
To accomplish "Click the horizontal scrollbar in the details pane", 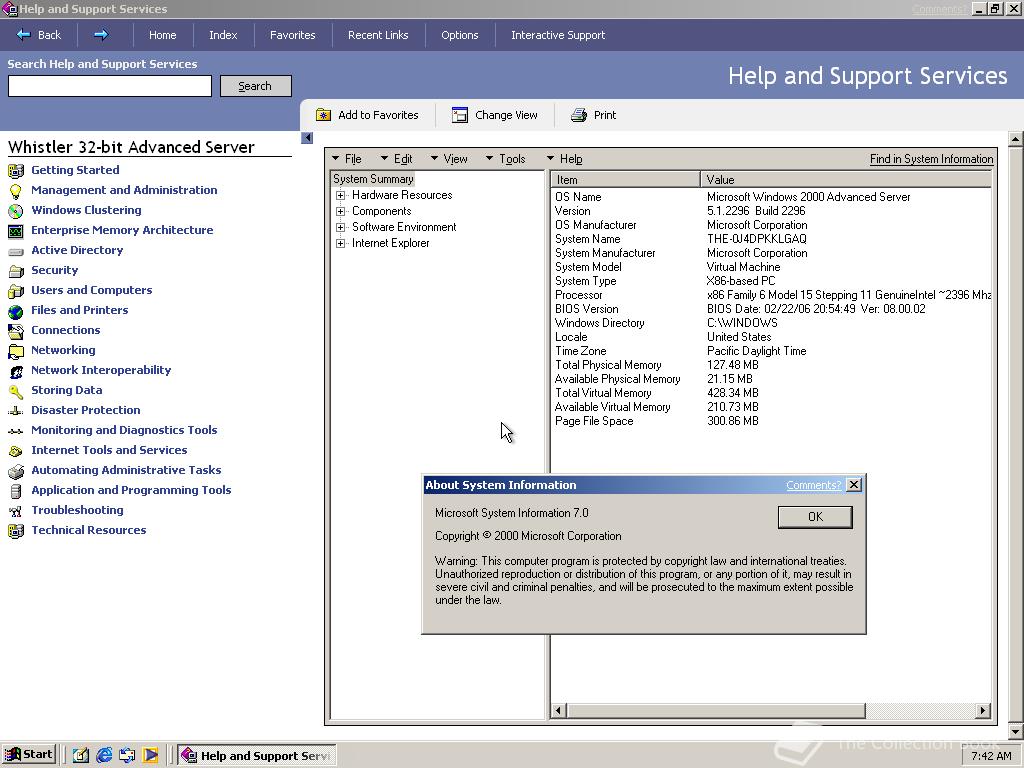I will click(716, 710).
